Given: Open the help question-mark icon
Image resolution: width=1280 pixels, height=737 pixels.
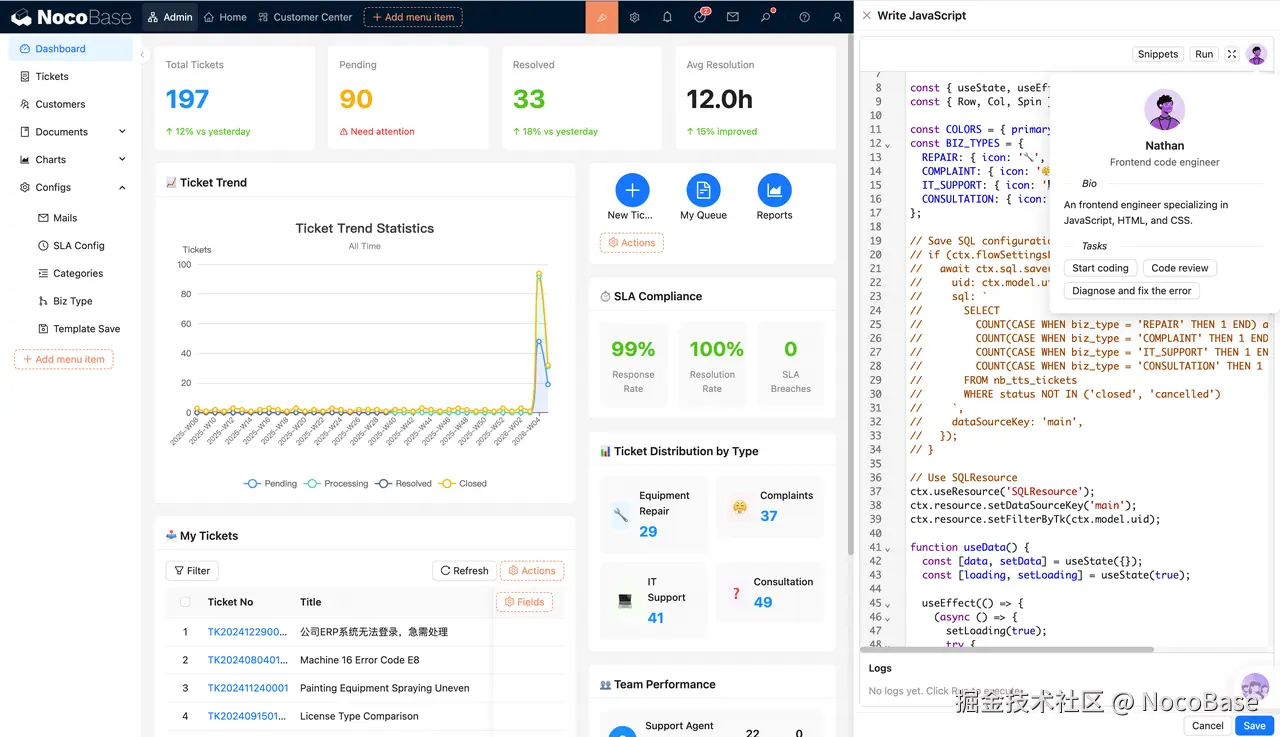Looking at the screenshot, I should (805, 17).
